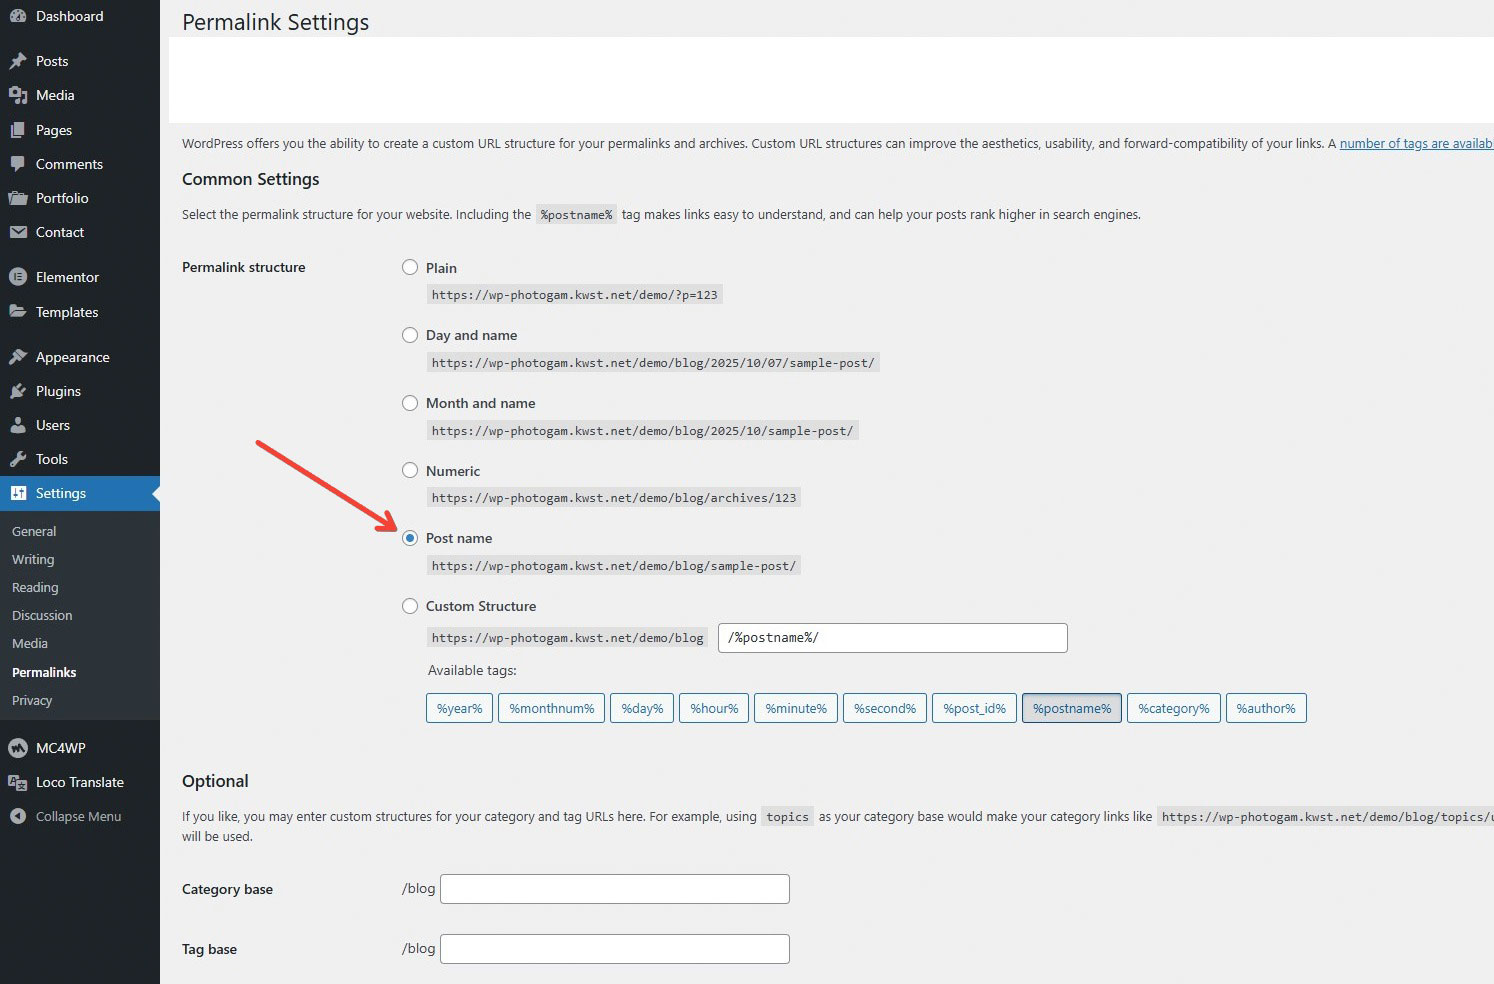Screen dimensions: 1494x984
Task: Open the Permalinks submenu item
Action: coord(44,672)
